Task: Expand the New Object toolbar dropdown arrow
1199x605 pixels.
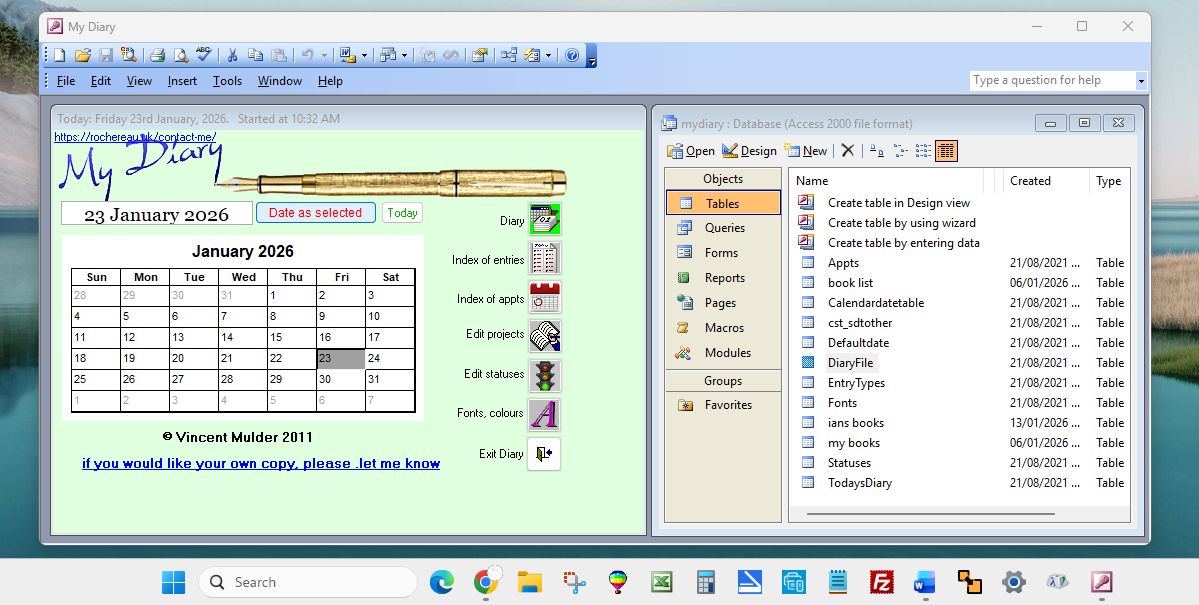Action: coord(549,55)
